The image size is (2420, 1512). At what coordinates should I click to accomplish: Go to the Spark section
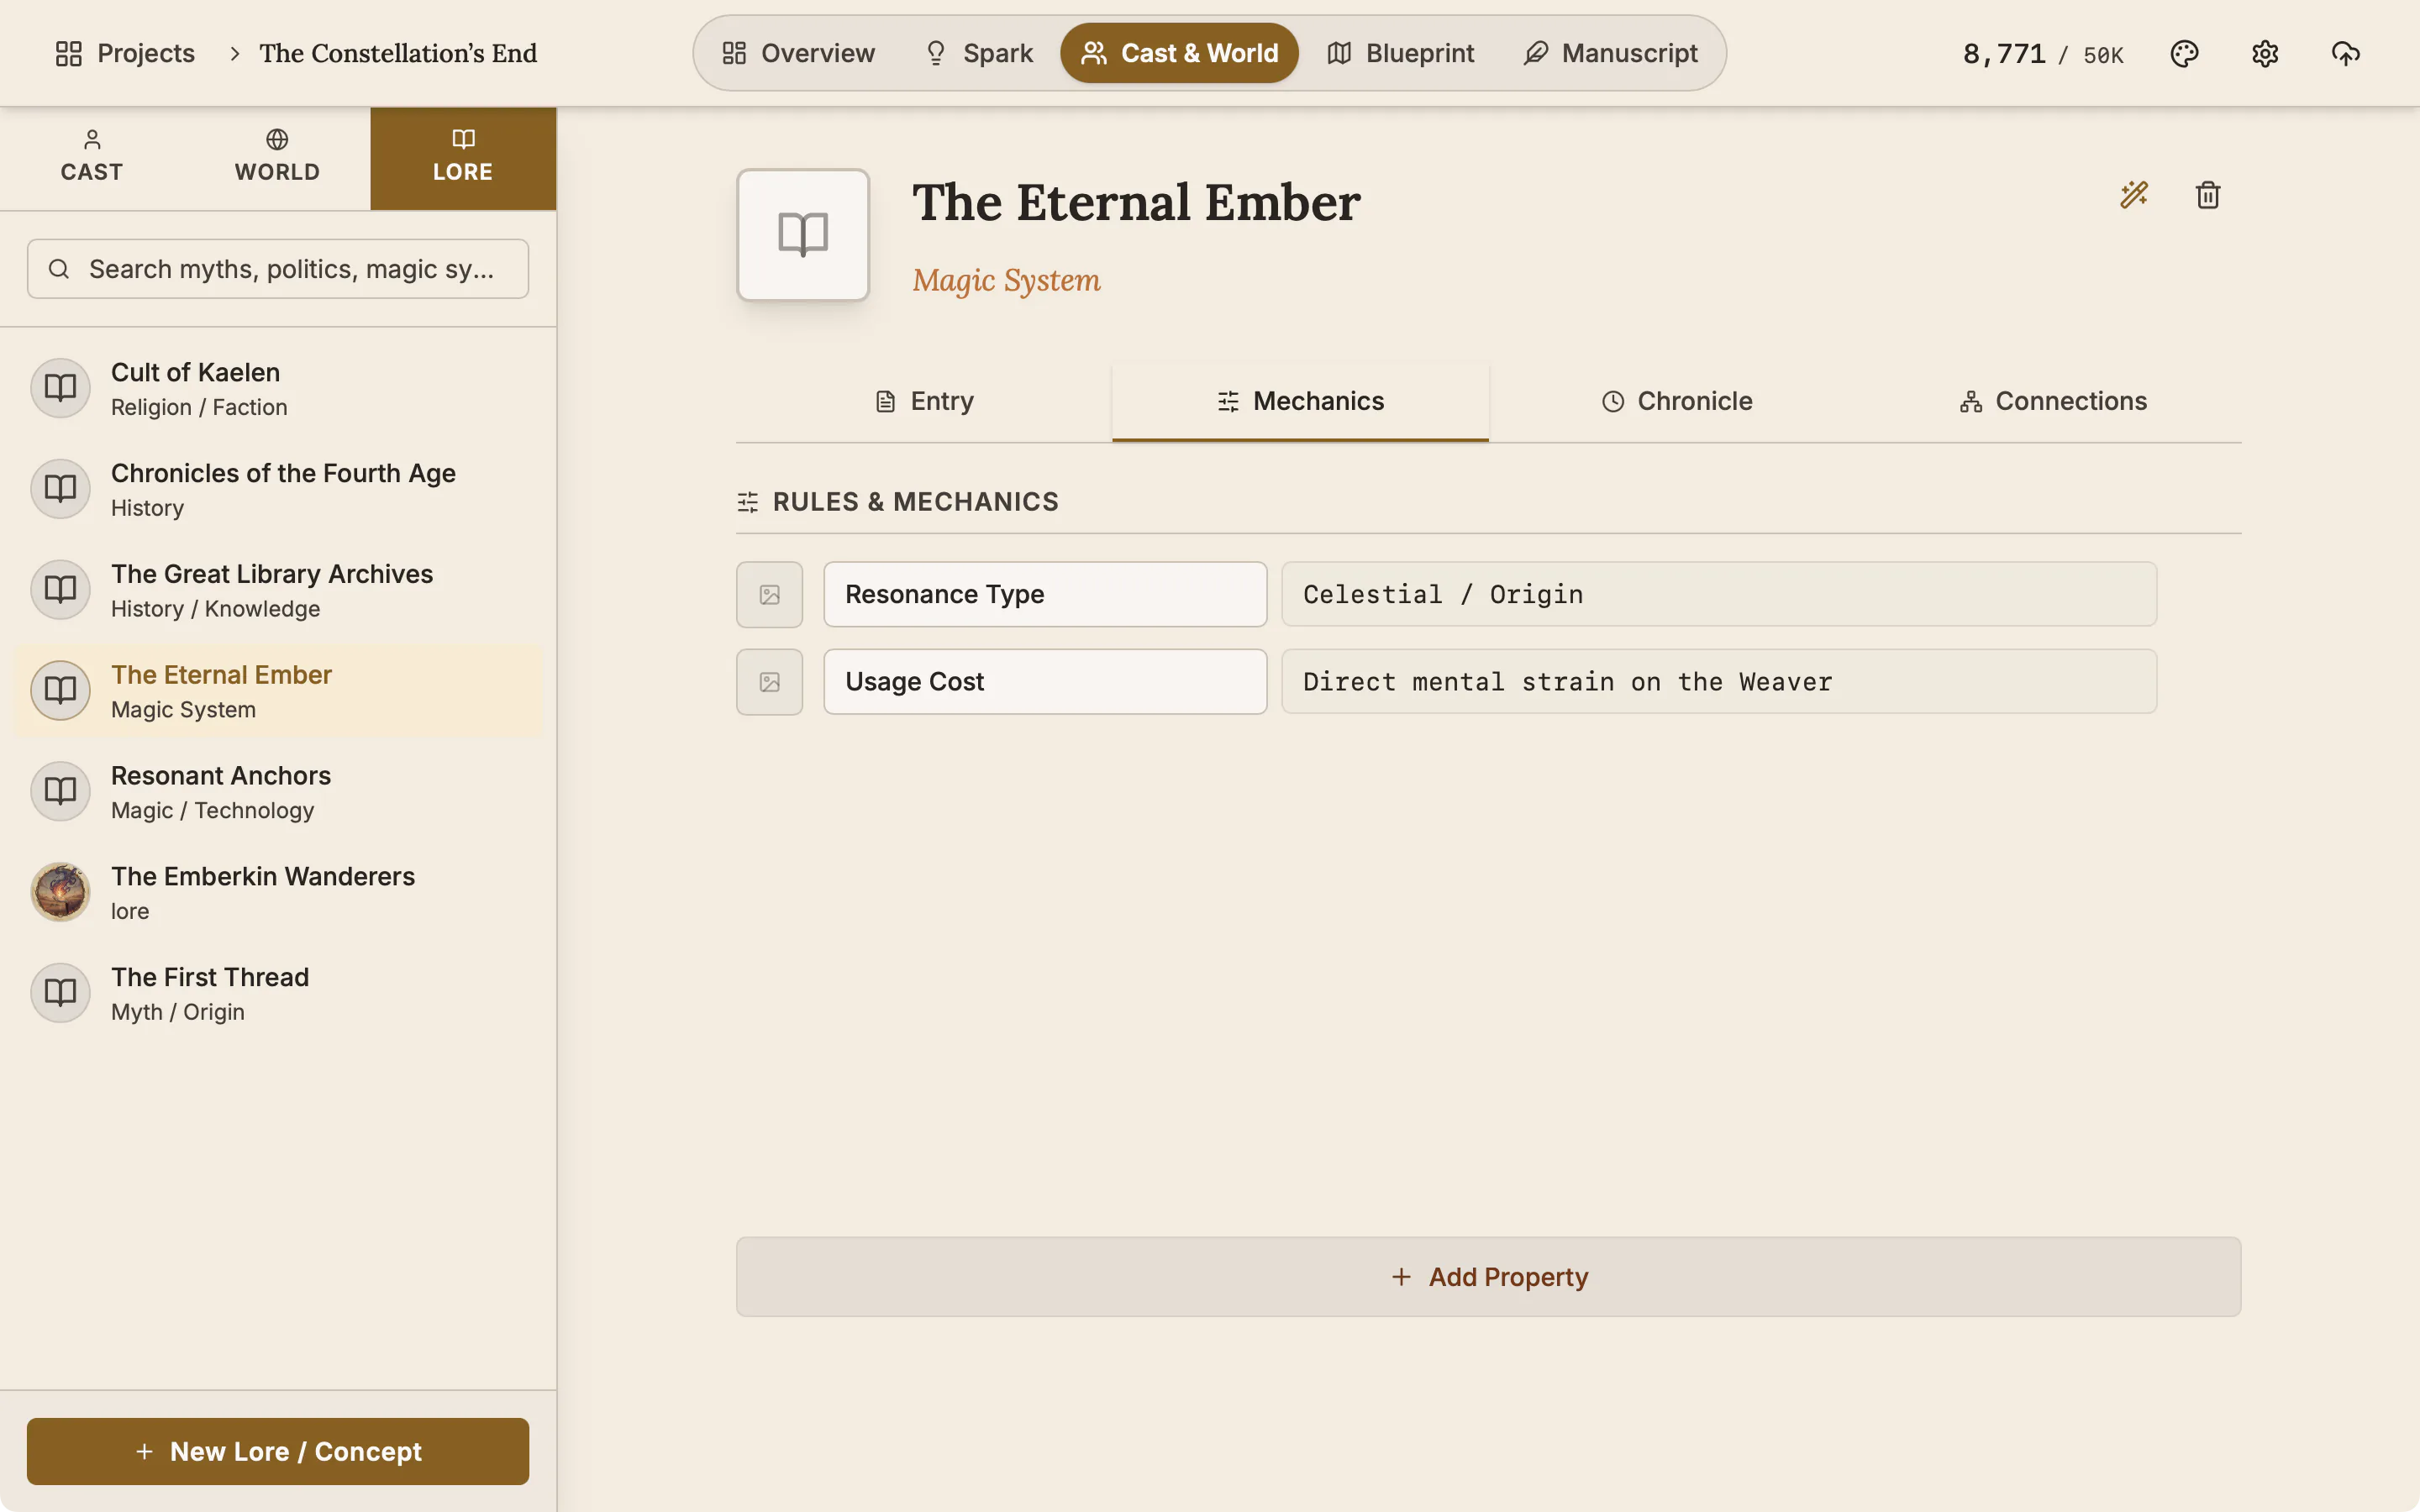click(978, 53)
